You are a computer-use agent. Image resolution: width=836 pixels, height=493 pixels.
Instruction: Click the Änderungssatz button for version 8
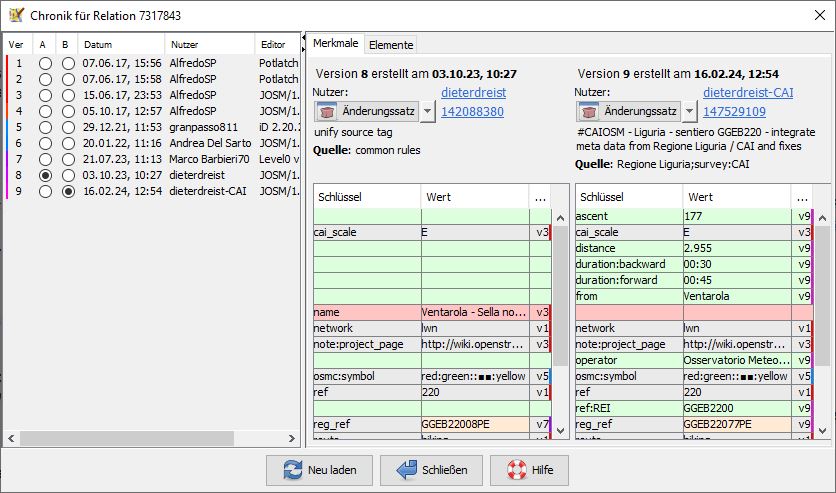(367, 111)
